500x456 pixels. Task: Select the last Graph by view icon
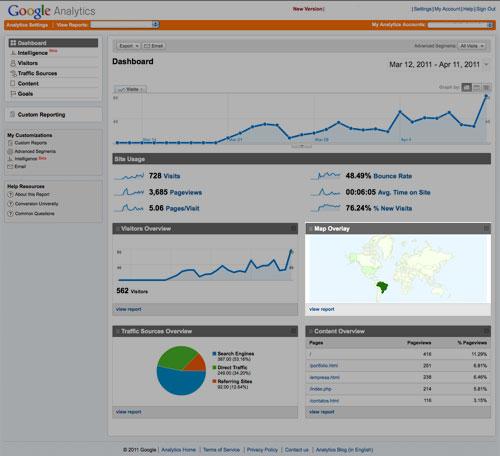coord(487,87)
